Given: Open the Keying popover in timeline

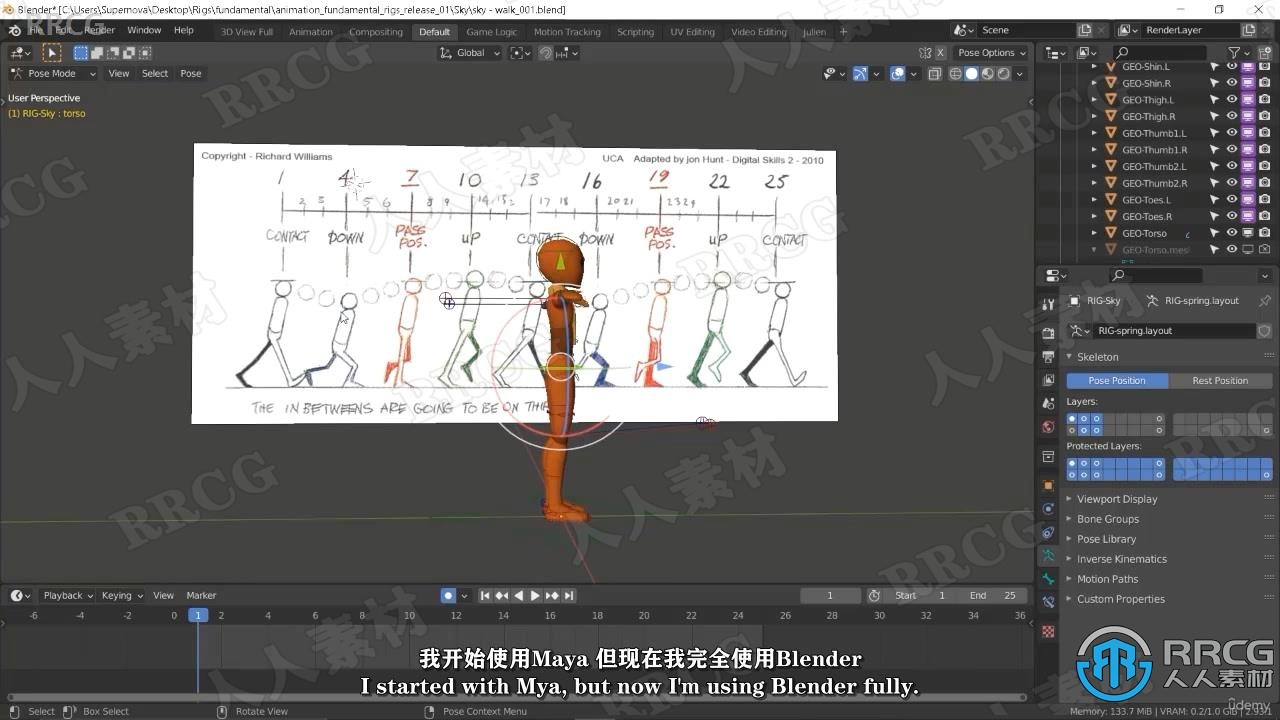Looking at the screenshot, I should pos(121,596).
